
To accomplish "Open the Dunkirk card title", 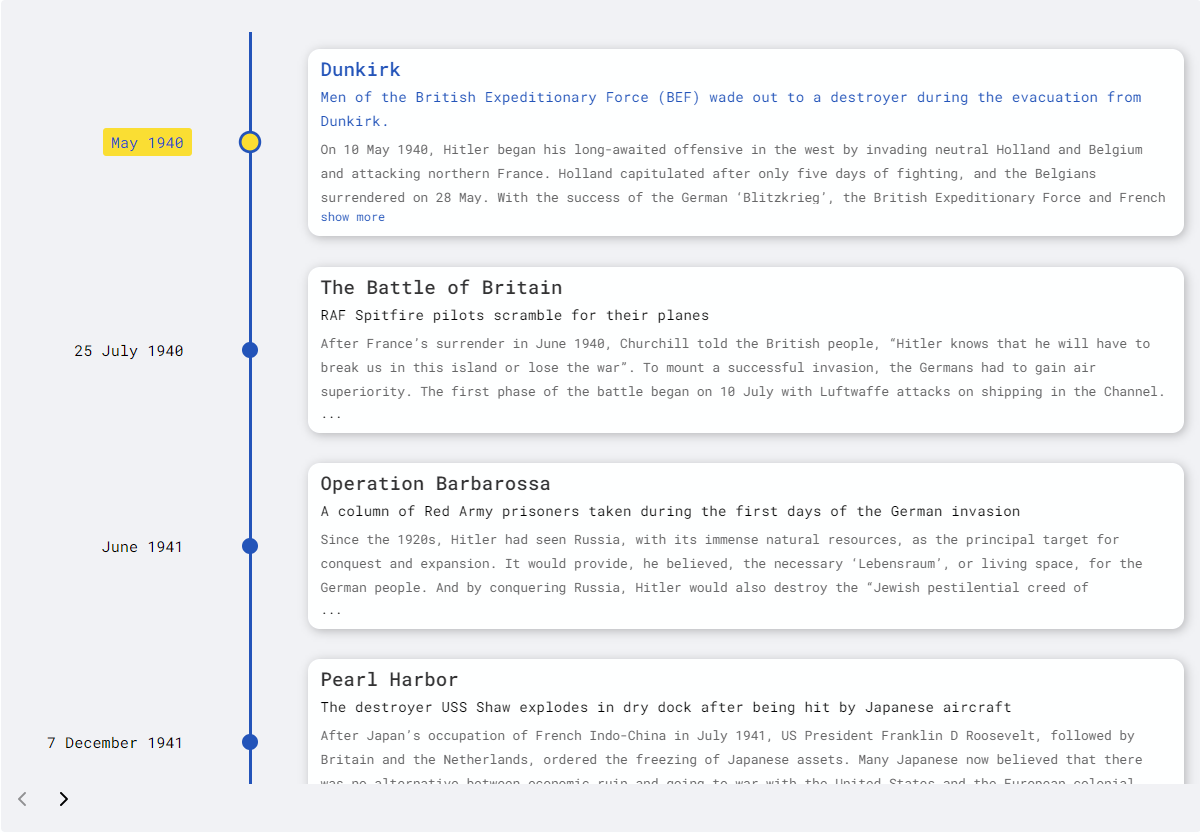I will pos(360,69).
